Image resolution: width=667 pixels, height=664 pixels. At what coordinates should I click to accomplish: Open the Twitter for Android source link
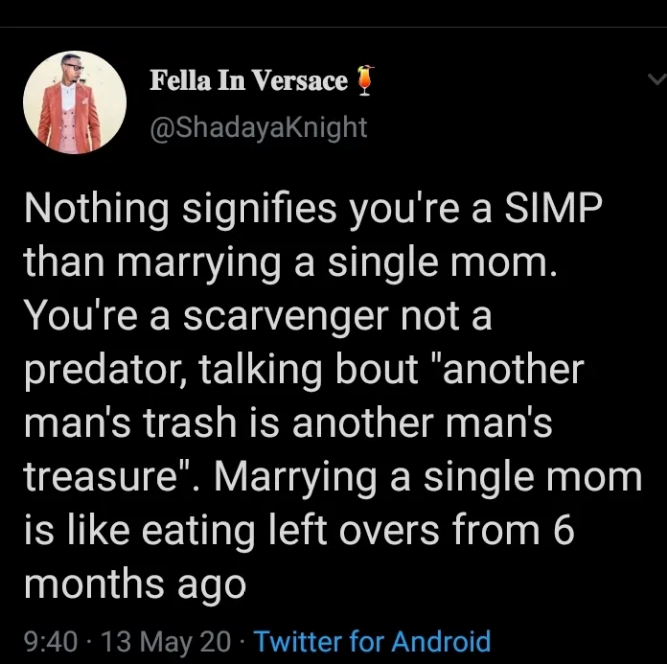pos(372,641)
